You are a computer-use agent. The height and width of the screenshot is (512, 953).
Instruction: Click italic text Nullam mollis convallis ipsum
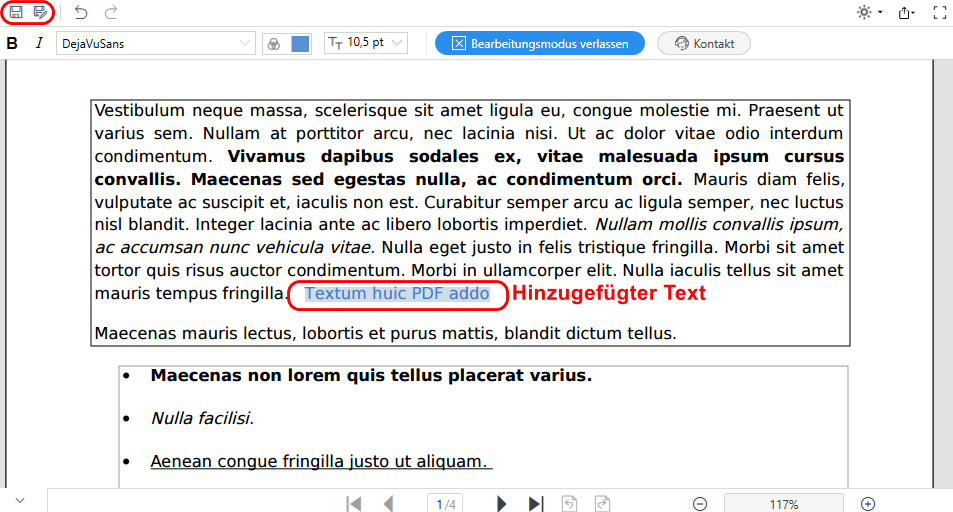tap(719, 224)
